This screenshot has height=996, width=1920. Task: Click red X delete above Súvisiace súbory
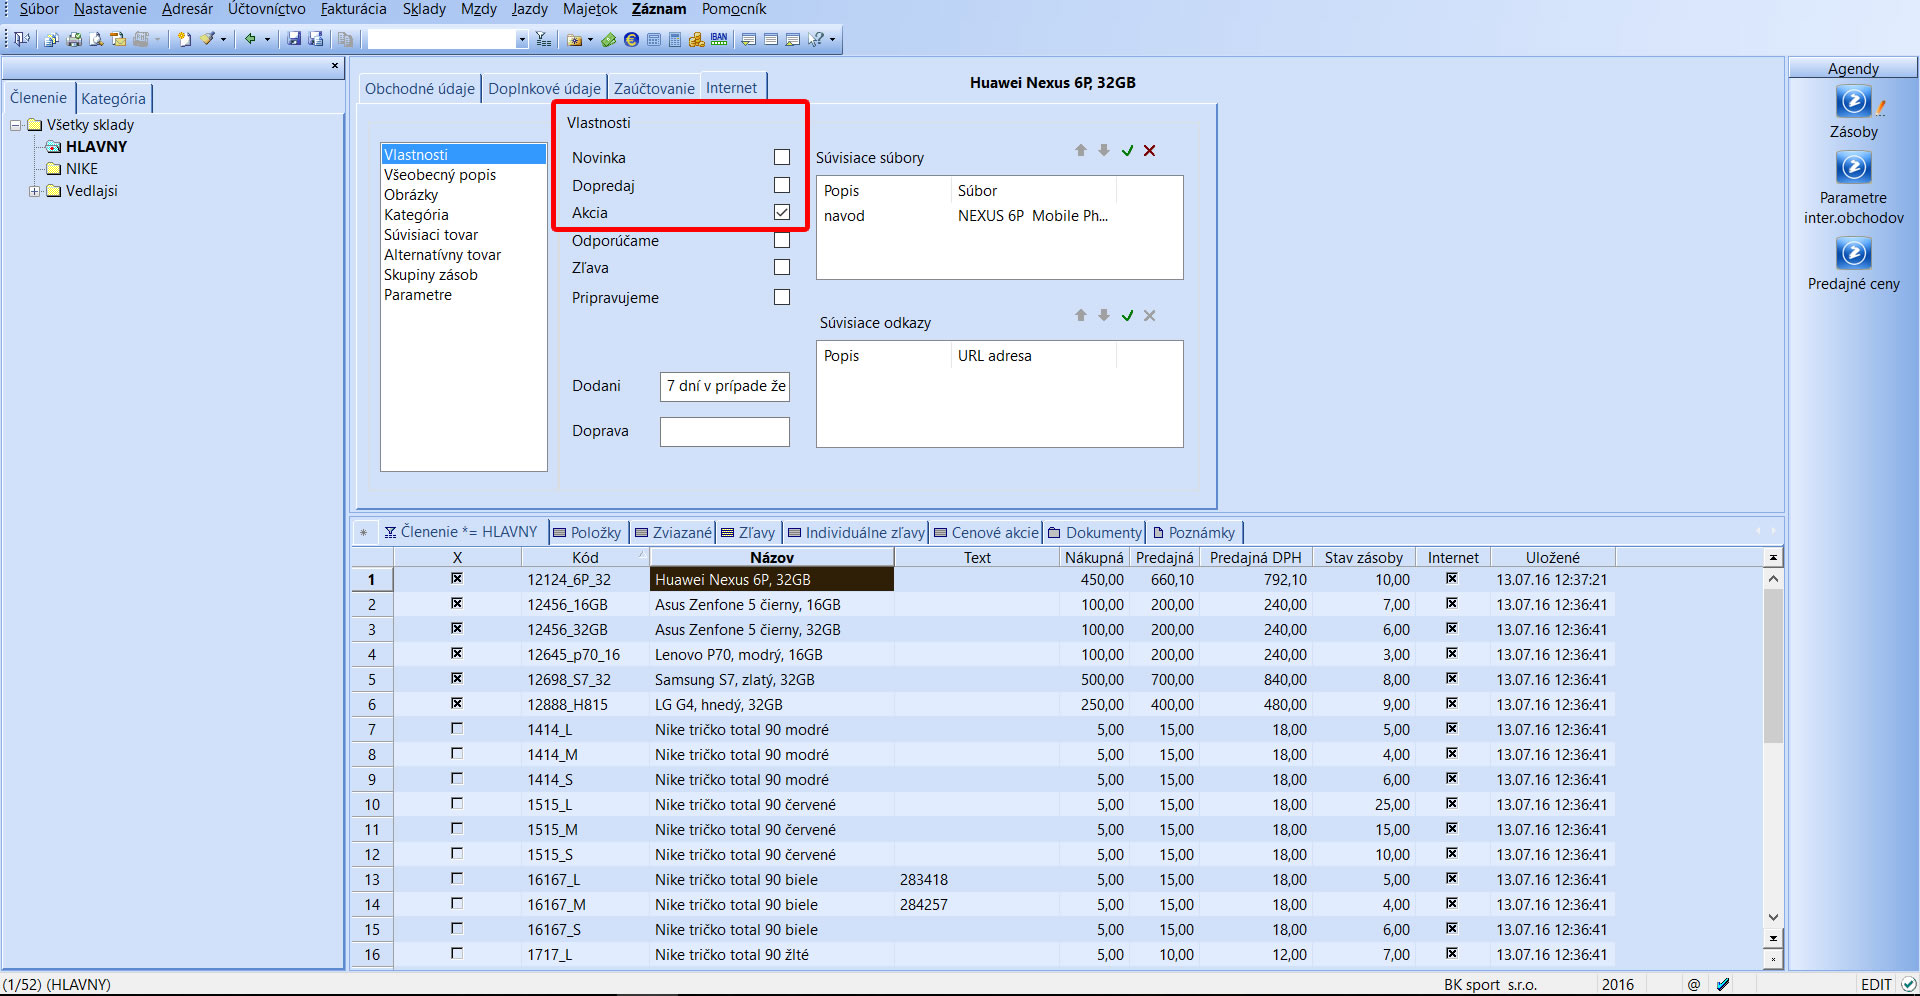[x=1150, y=151]
